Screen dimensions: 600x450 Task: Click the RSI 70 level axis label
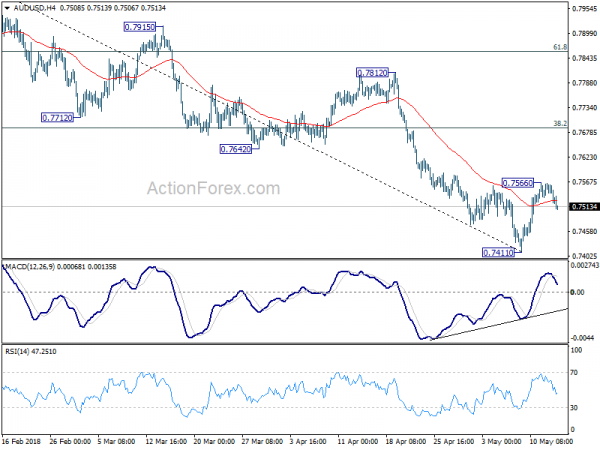[574, 372]
